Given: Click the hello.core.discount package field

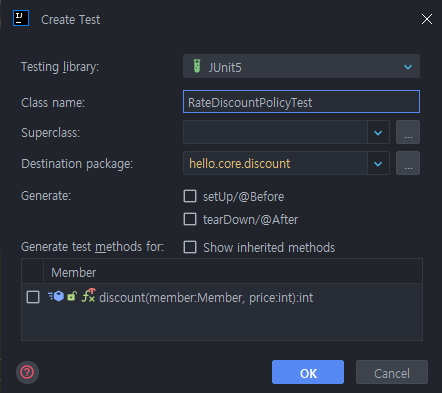Looking at the screenshot, I should (x=275, y=163).
